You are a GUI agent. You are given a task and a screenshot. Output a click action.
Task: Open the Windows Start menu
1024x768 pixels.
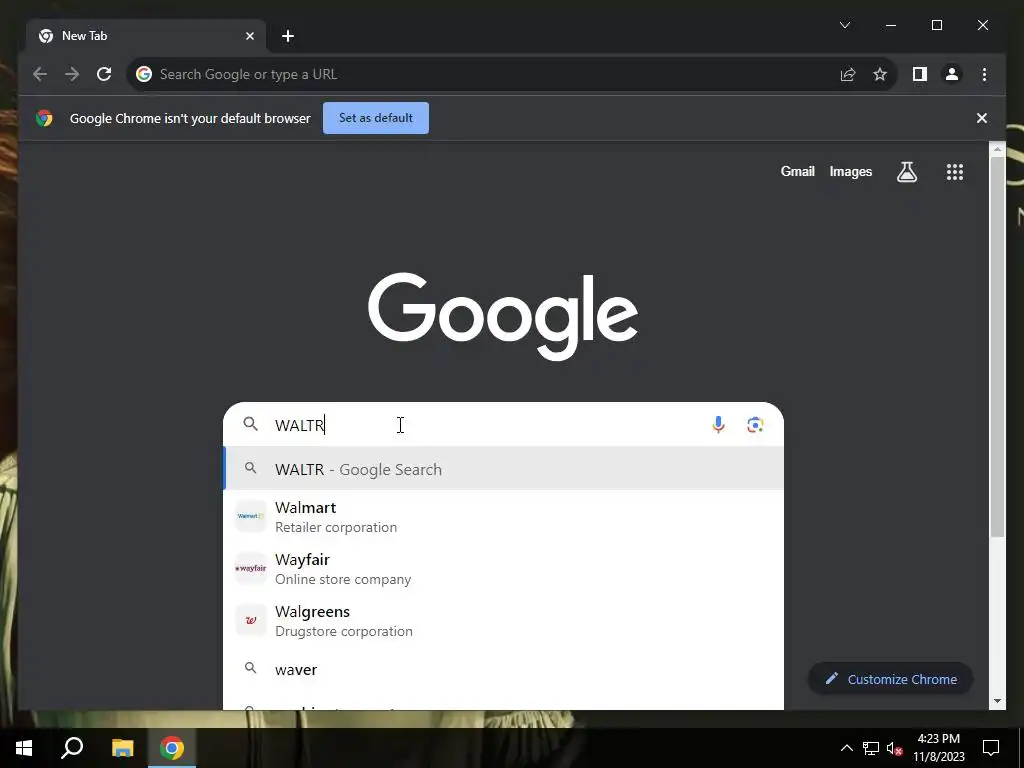tap(24, 748)
